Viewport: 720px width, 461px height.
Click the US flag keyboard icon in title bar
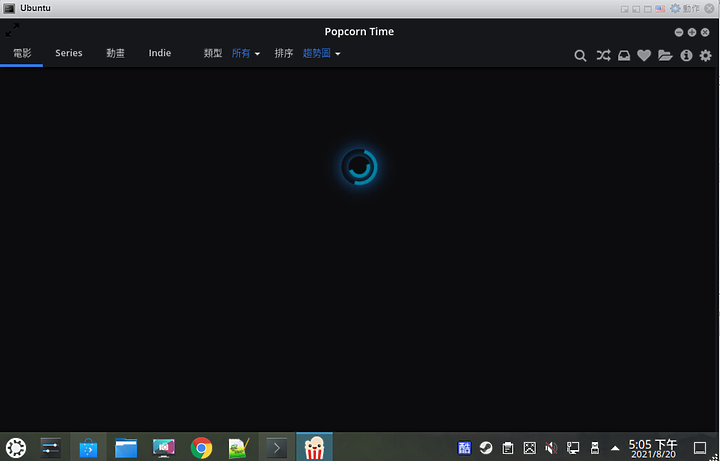[x=660, y=9]
